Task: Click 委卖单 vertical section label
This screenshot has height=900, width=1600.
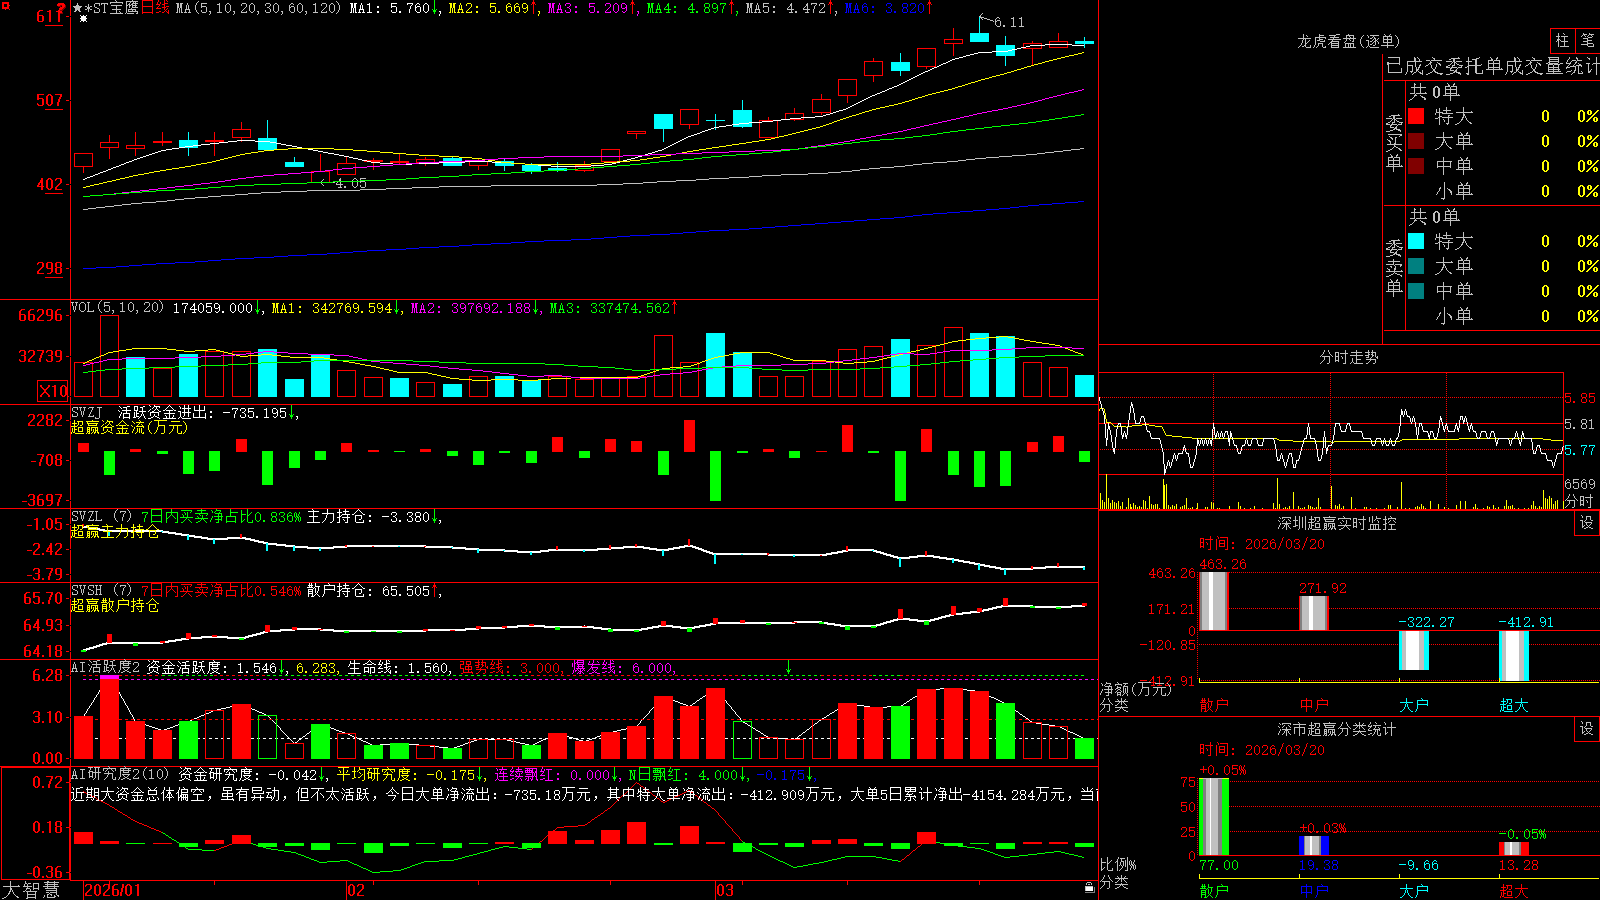Action: (x=1394, y=267)
